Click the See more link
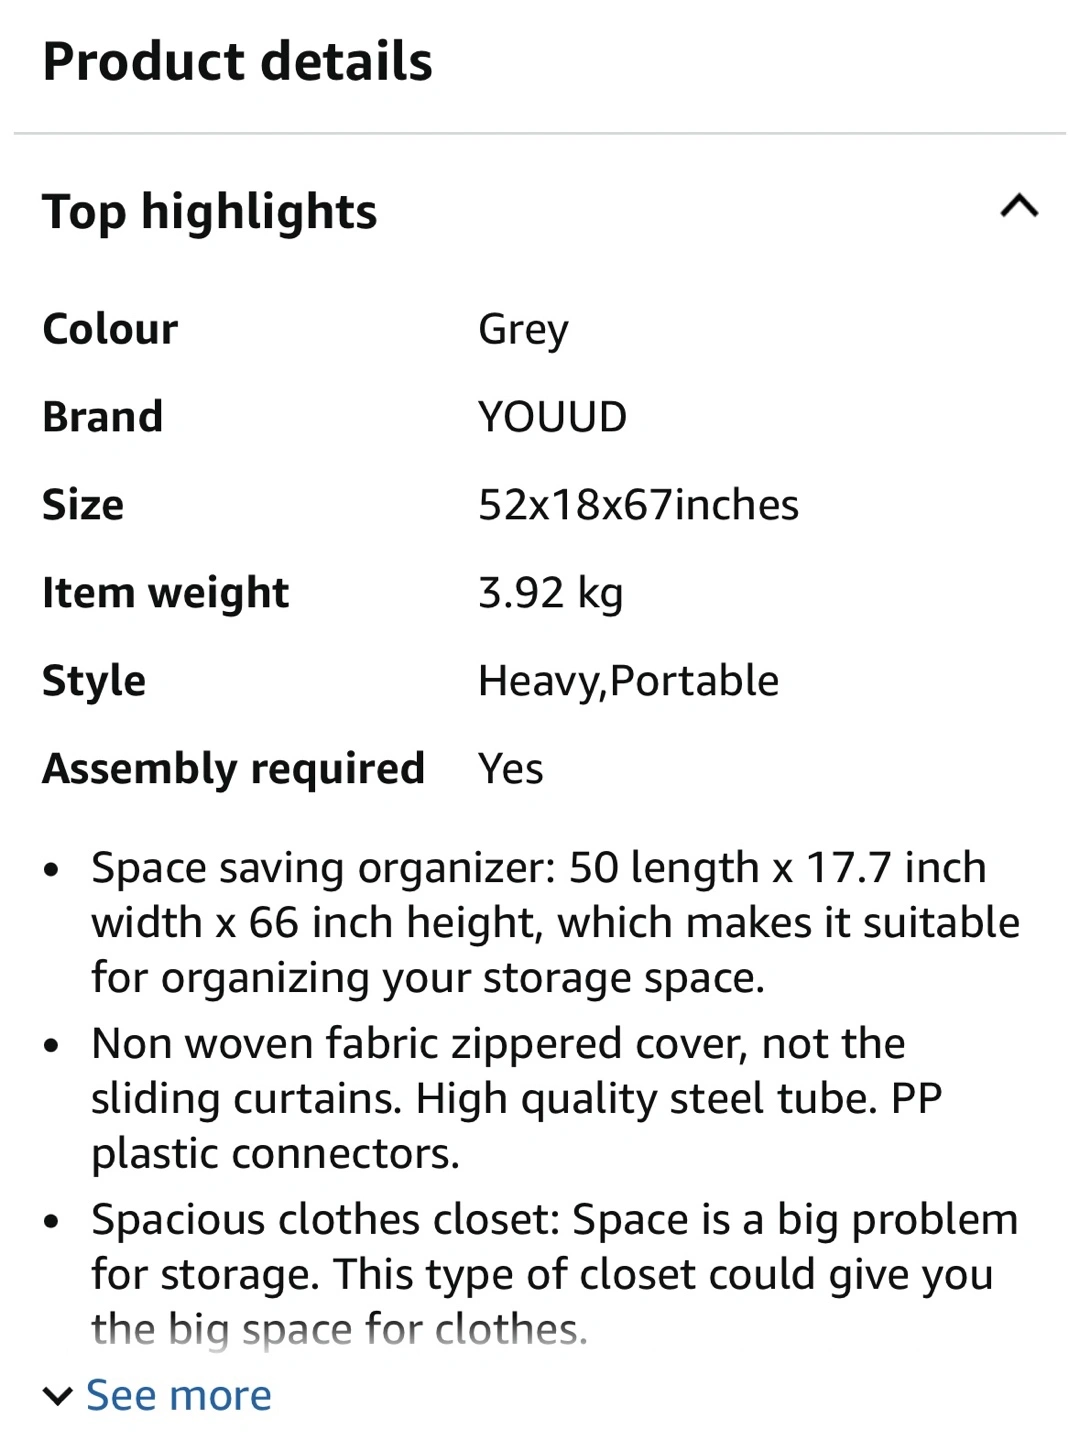1080x1440 pixels. tap(178, 1395)
